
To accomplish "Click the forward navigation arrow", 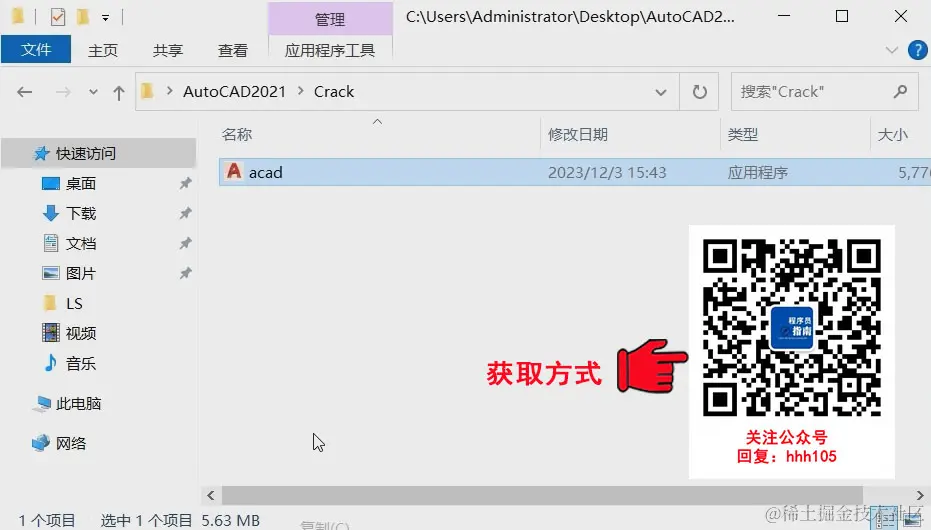I will point(63,92).
